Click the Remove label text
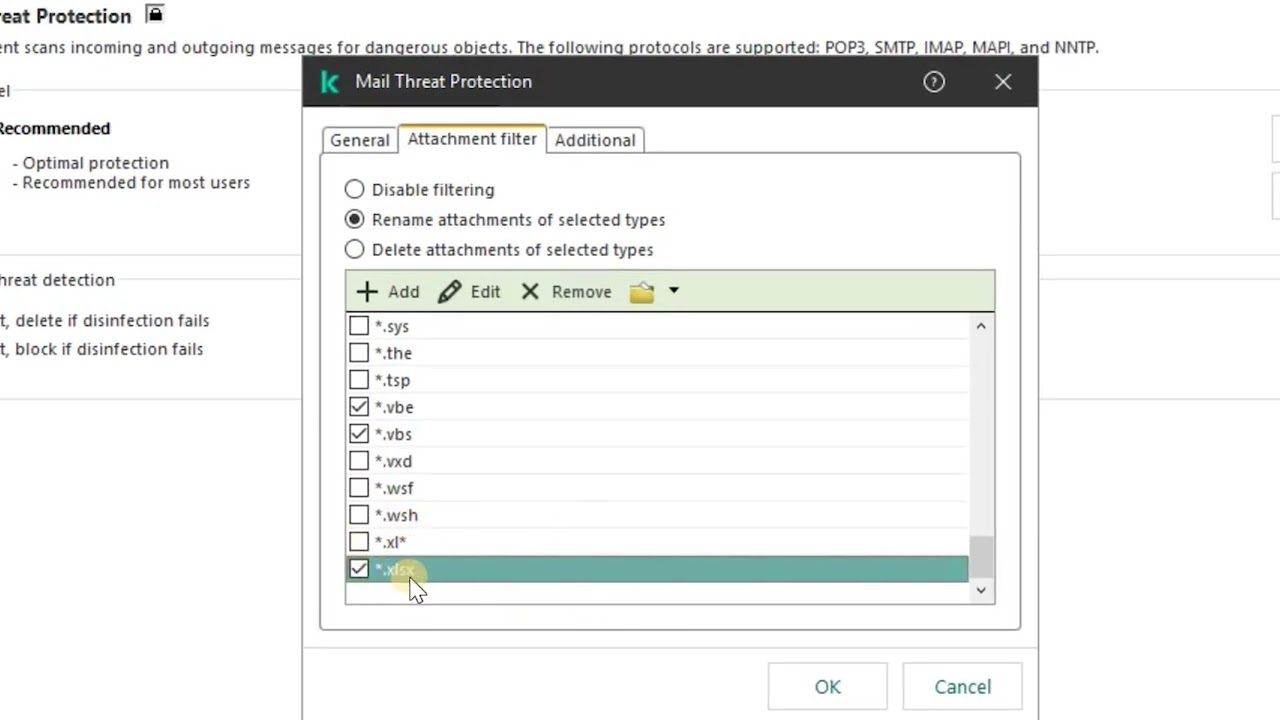 point(581,292)
